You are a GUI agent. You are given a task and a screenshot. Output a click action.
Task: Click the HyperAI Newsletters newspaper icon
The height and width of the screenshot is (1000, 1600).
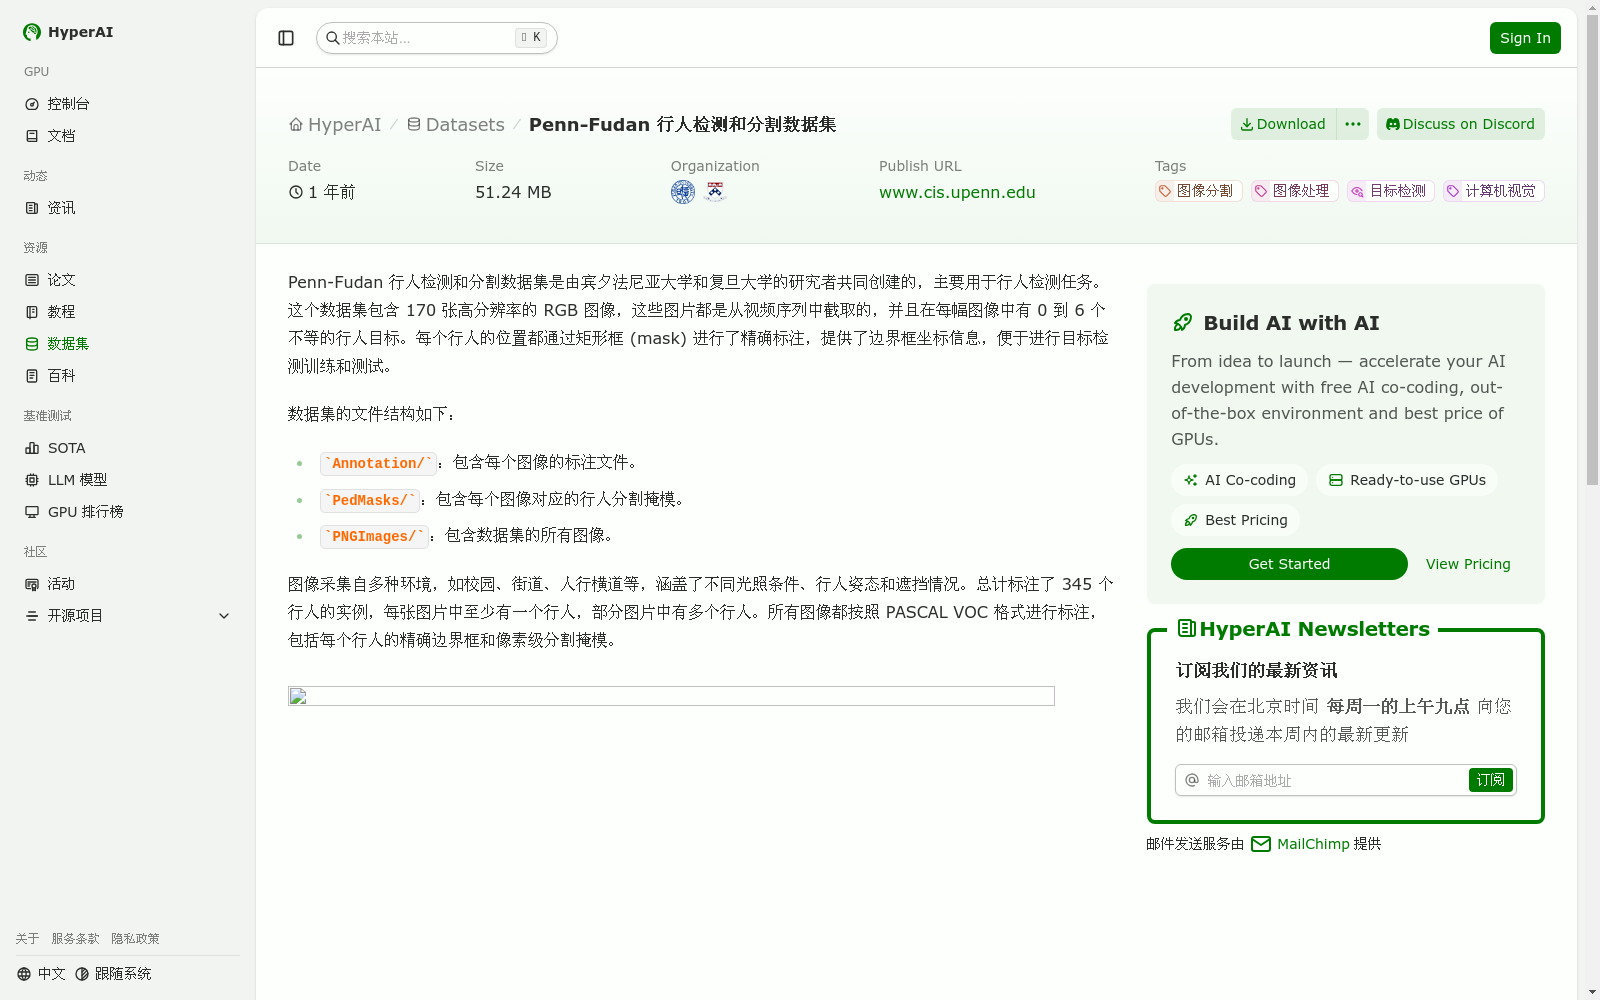coord(1187,629)
